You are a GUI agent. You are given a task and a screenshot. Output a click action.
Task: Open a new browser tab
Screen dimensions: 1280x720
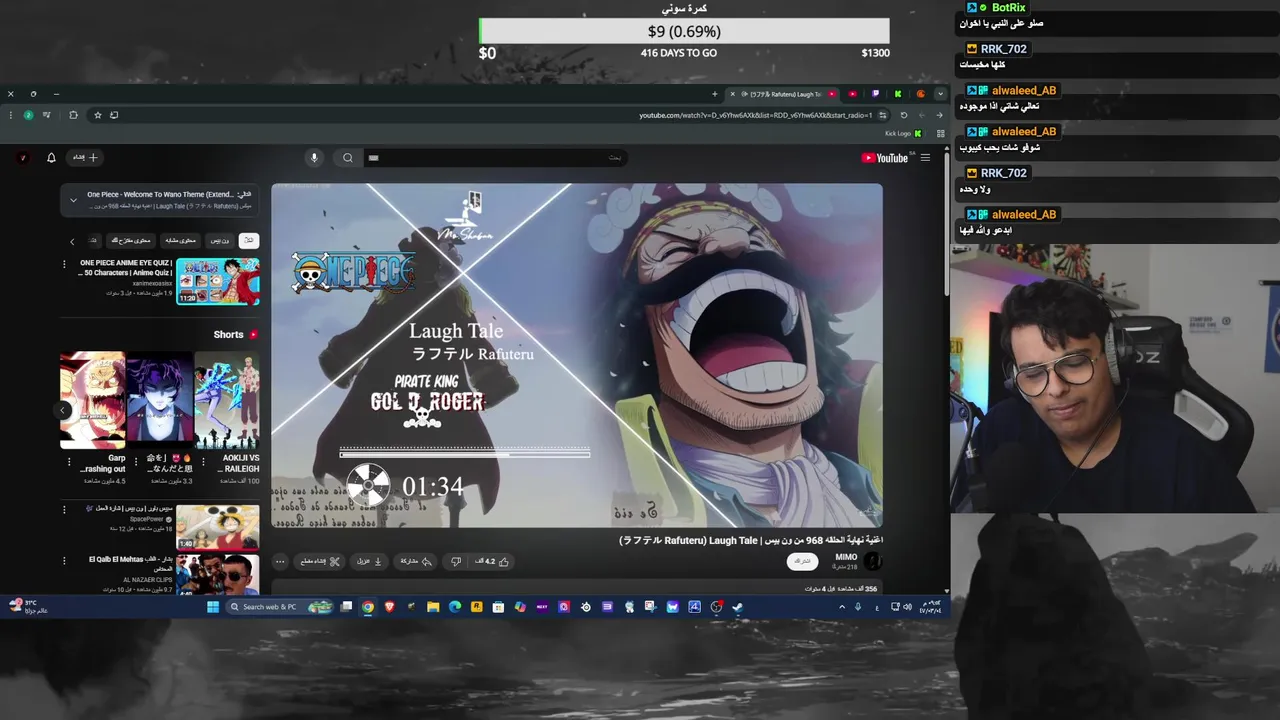pyautogui.click(x=714, y=94)
